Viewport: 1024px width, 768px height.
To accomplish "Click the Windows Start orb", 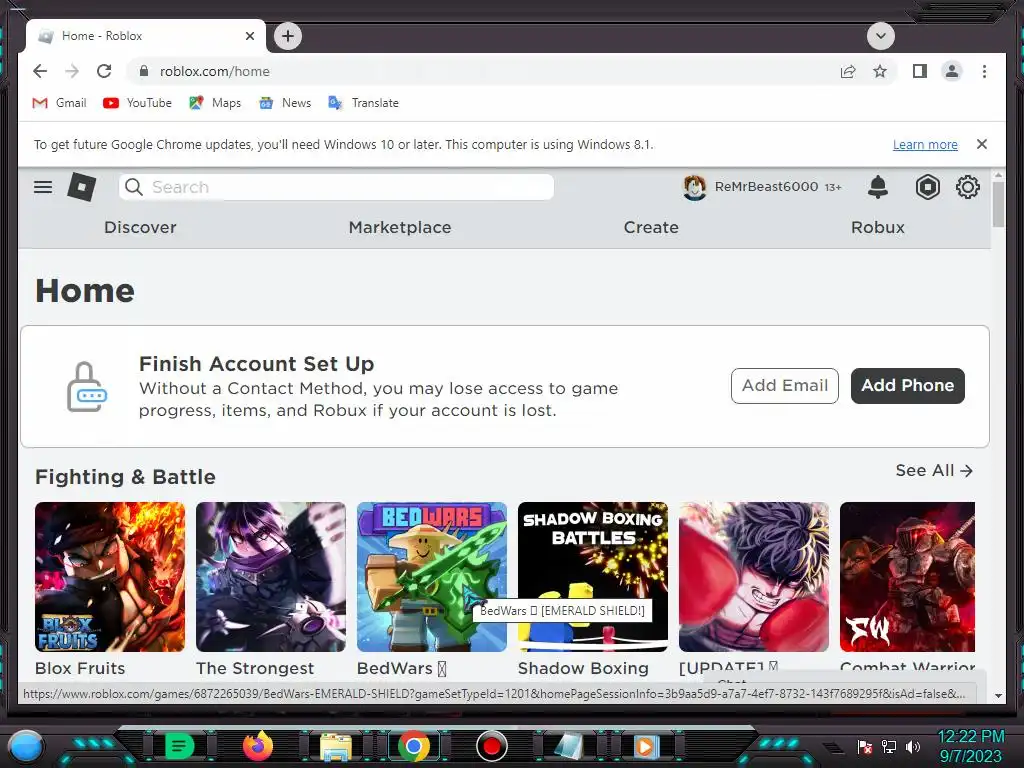I will pos(26,746).
